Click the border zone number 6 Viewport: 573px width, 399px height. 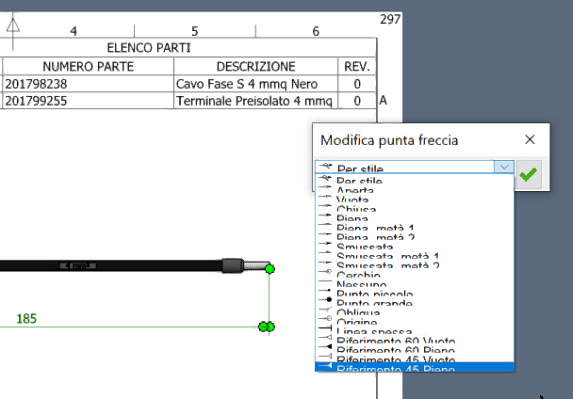point(316,31)
